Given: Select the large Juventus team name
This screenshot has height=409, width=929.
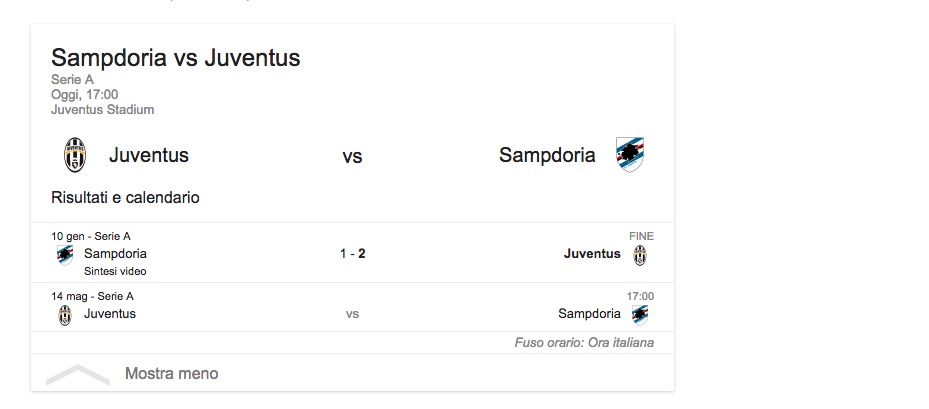Looking at the screenshot, I should click(x=149, y=155).
